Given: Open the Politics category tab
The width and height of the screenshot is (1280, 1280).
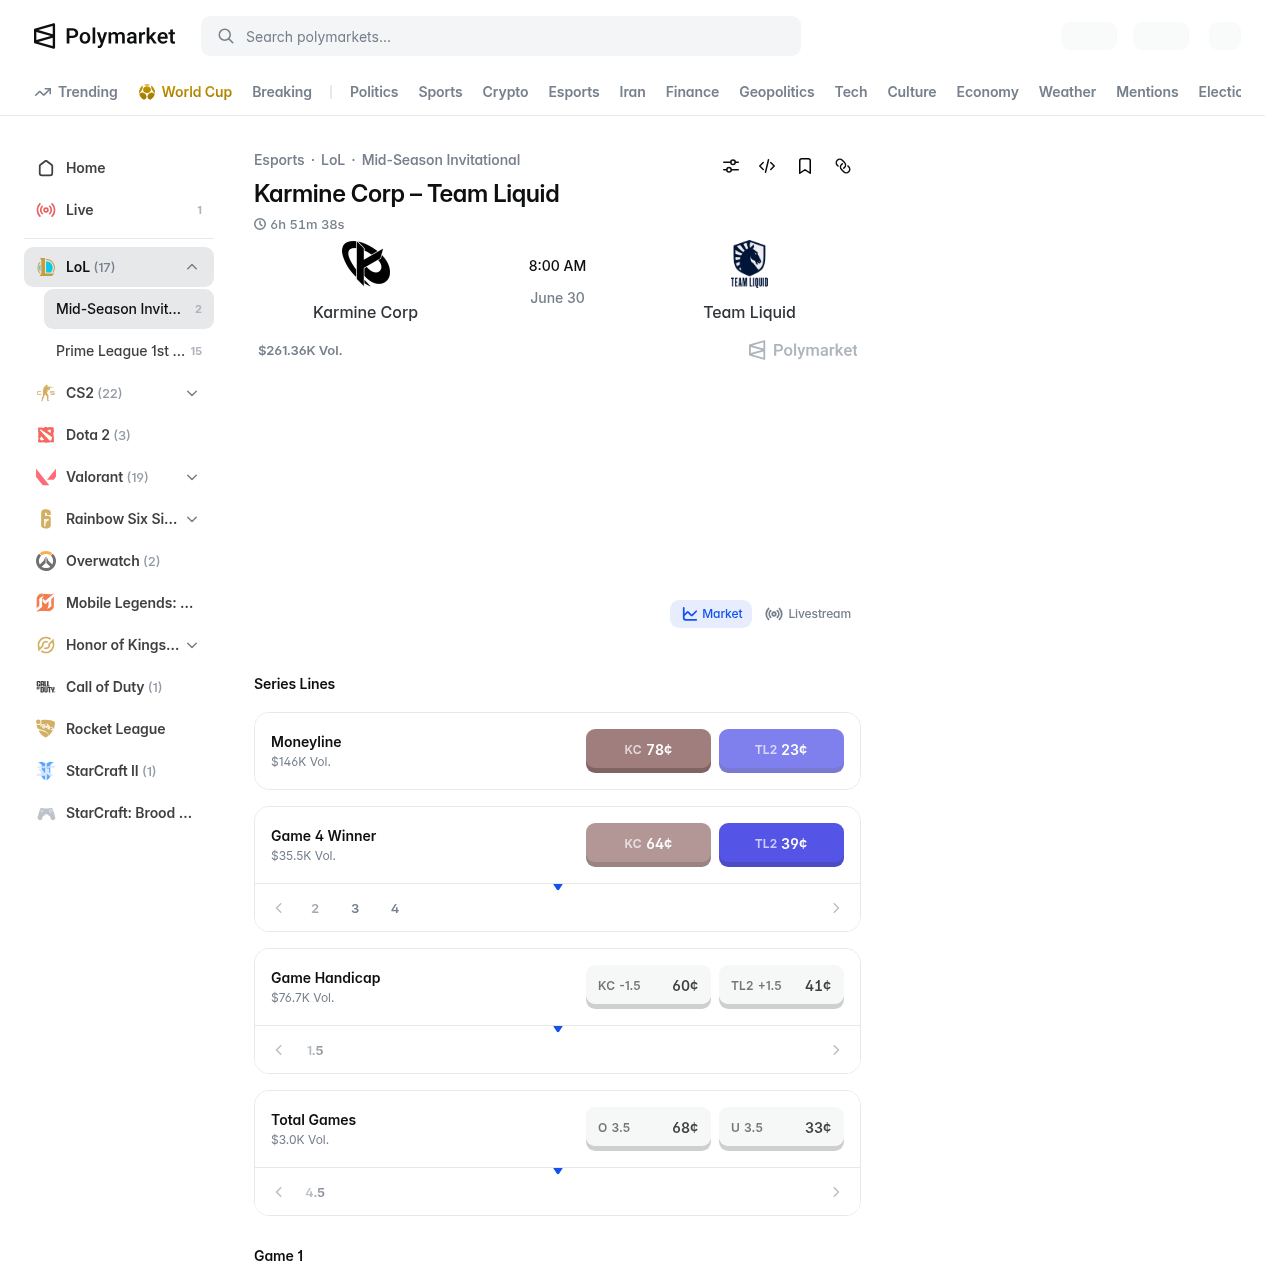Looking at the screenshot, I should 374,92.
